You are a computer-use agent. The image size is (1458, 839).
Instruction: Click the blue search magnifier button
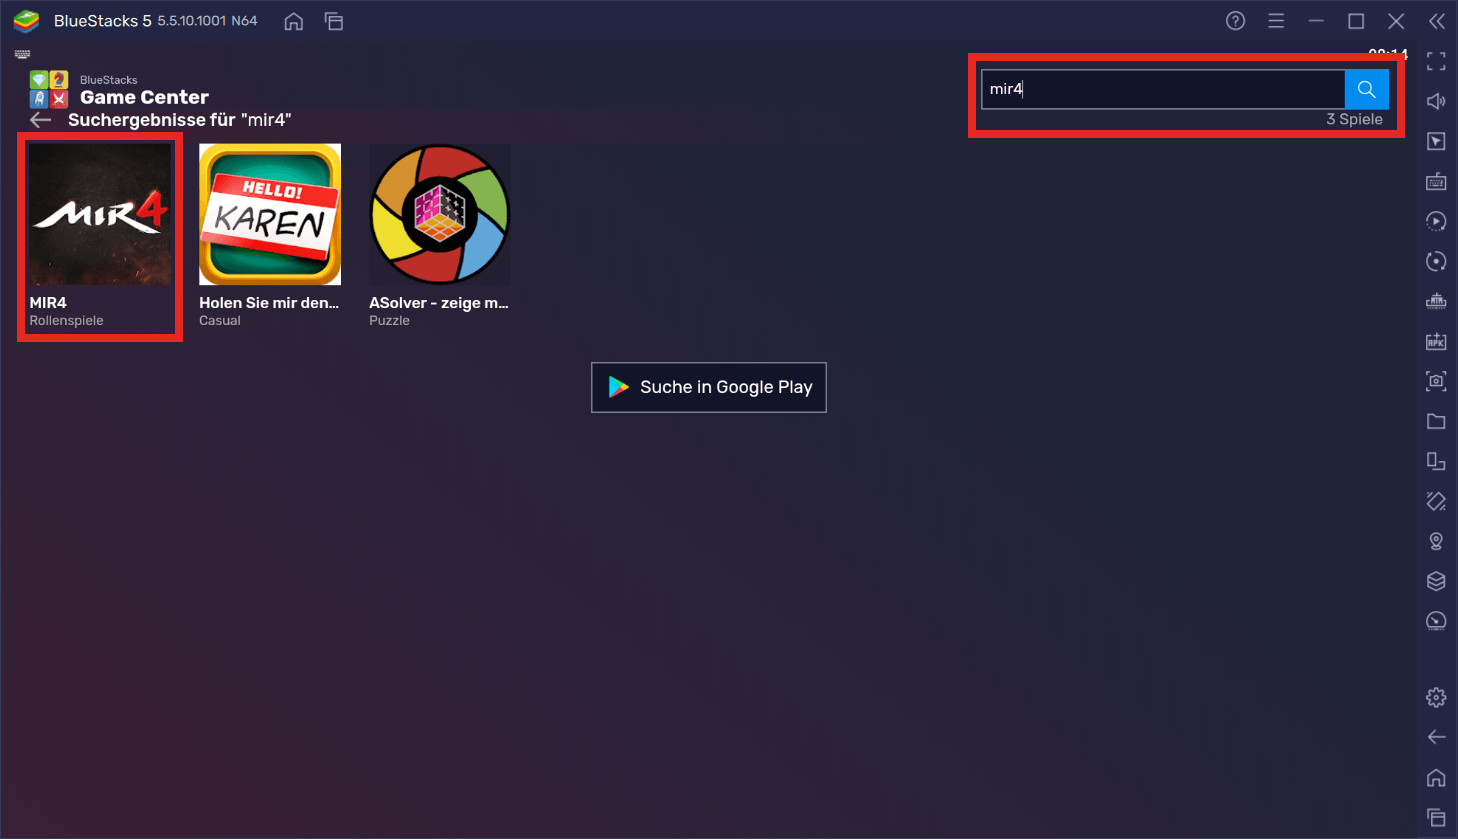coord(1366,89)
